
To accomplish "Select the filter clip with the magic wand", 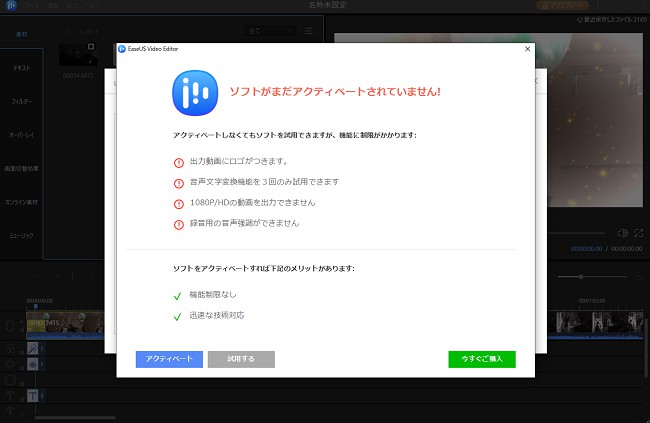I will [x=33, y=348].
